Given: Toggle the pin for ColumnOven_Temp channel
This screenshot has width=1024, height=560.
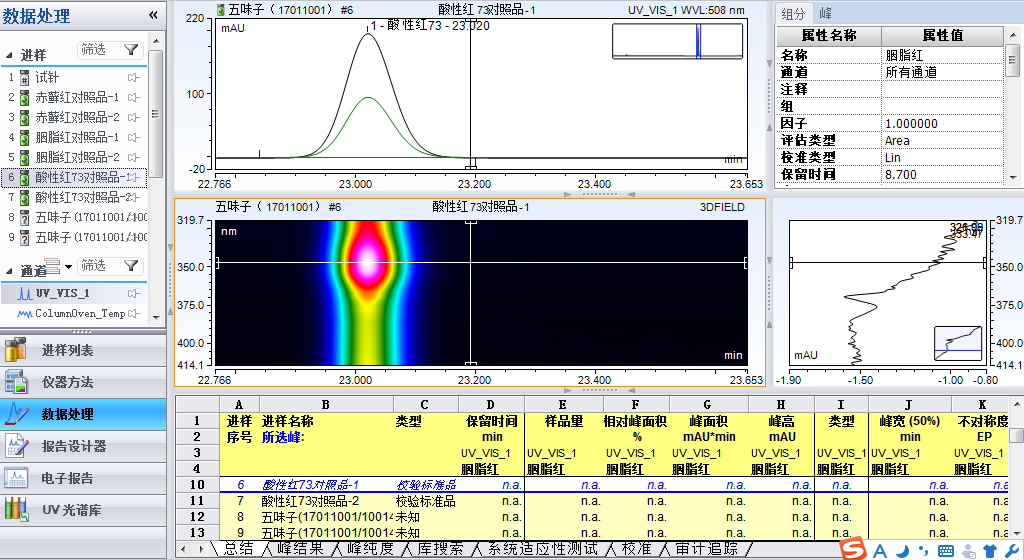Looking at the screenshot, I should tap(134, 314).
